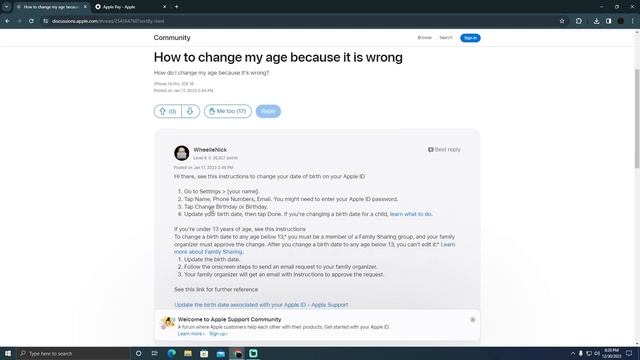The image size is (640, 360).
Task: Reload the current page
Action: point(31,21)
